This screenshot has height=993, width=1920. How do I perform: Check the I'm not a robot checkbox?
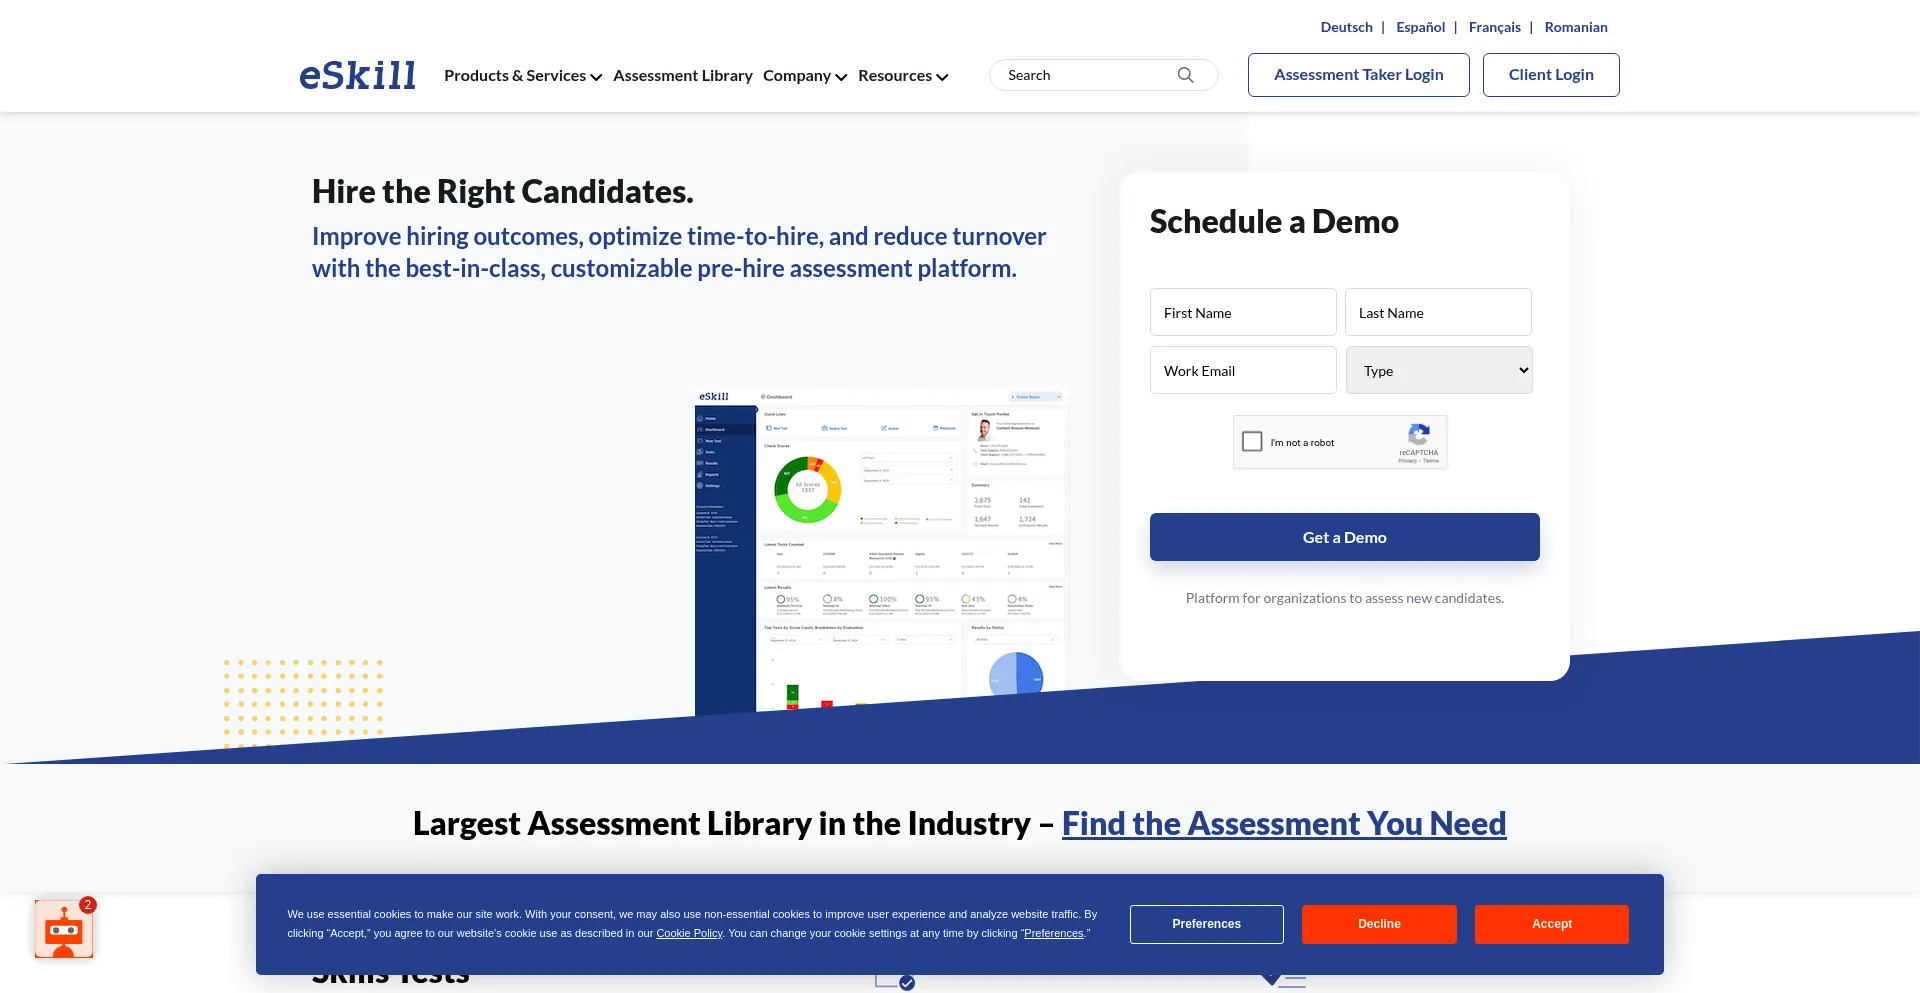pos(1252,441)
